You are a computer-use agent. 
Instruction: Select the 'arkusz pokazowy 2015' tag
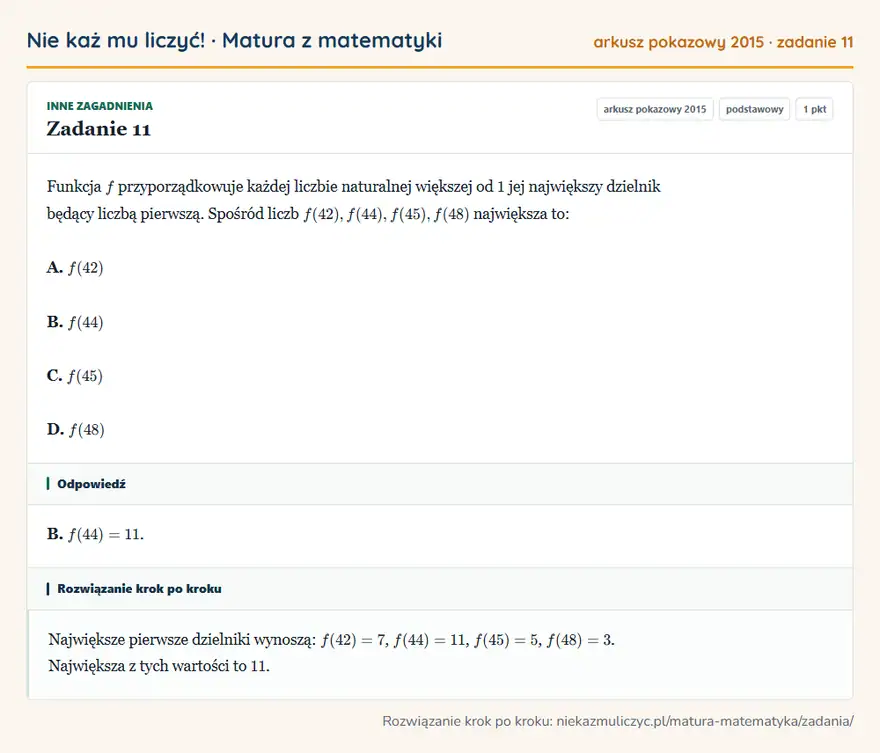tap(654, 109)
